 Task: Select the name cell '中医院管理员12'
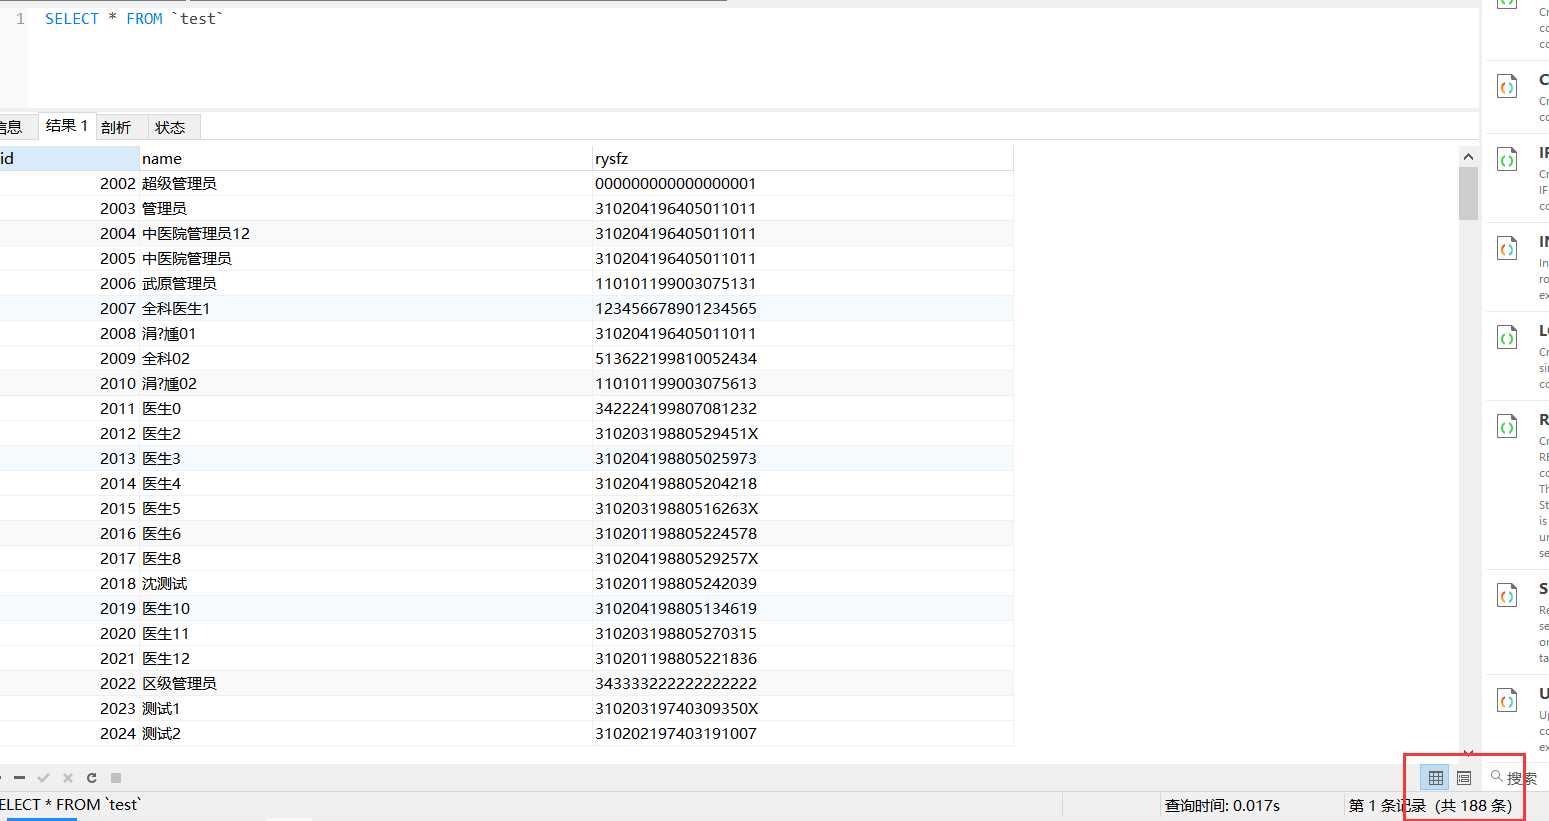[x=366, y=233]
